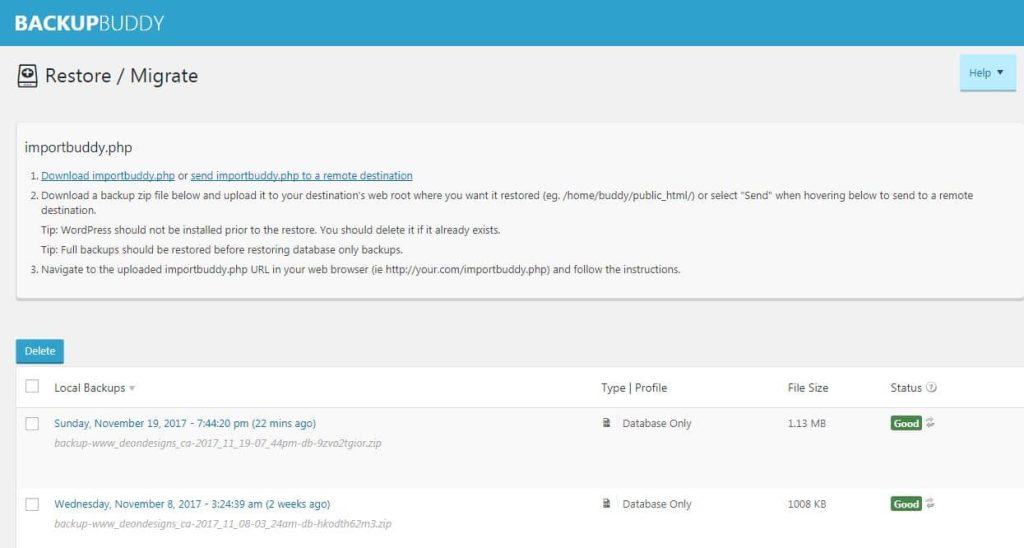This screenshot has width=1024, height=548.
Task: Click database file icon for November 19 backup
Action: pyautogui.click(x=607, y=423)
